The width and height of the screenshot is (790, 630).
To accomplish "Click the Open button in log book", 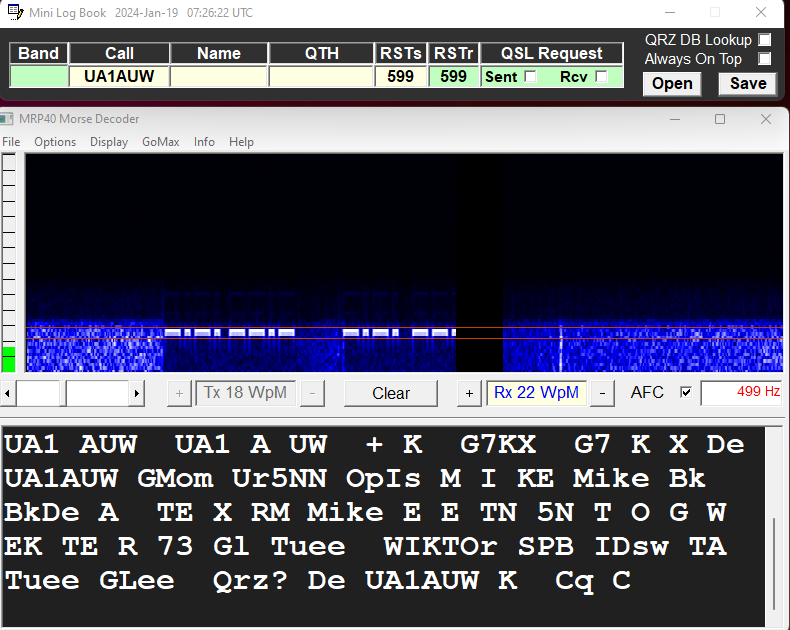I will (672, 83).
